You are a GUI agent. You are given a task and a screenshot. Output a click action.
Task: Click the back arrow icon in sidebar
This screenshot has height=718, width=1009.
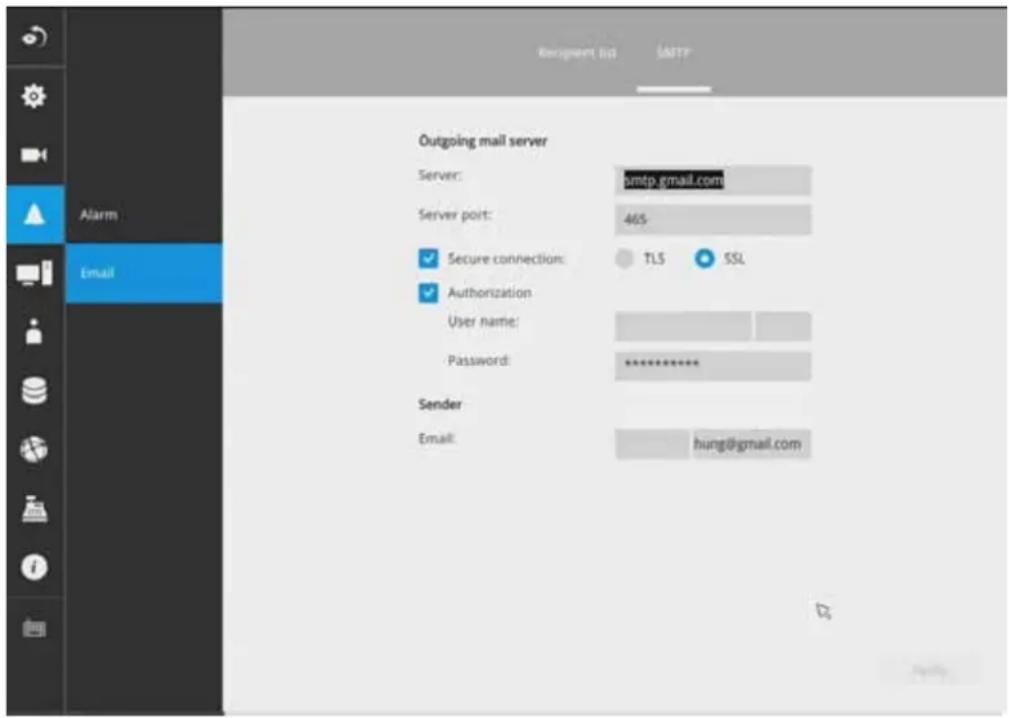(x=35, y=37)
